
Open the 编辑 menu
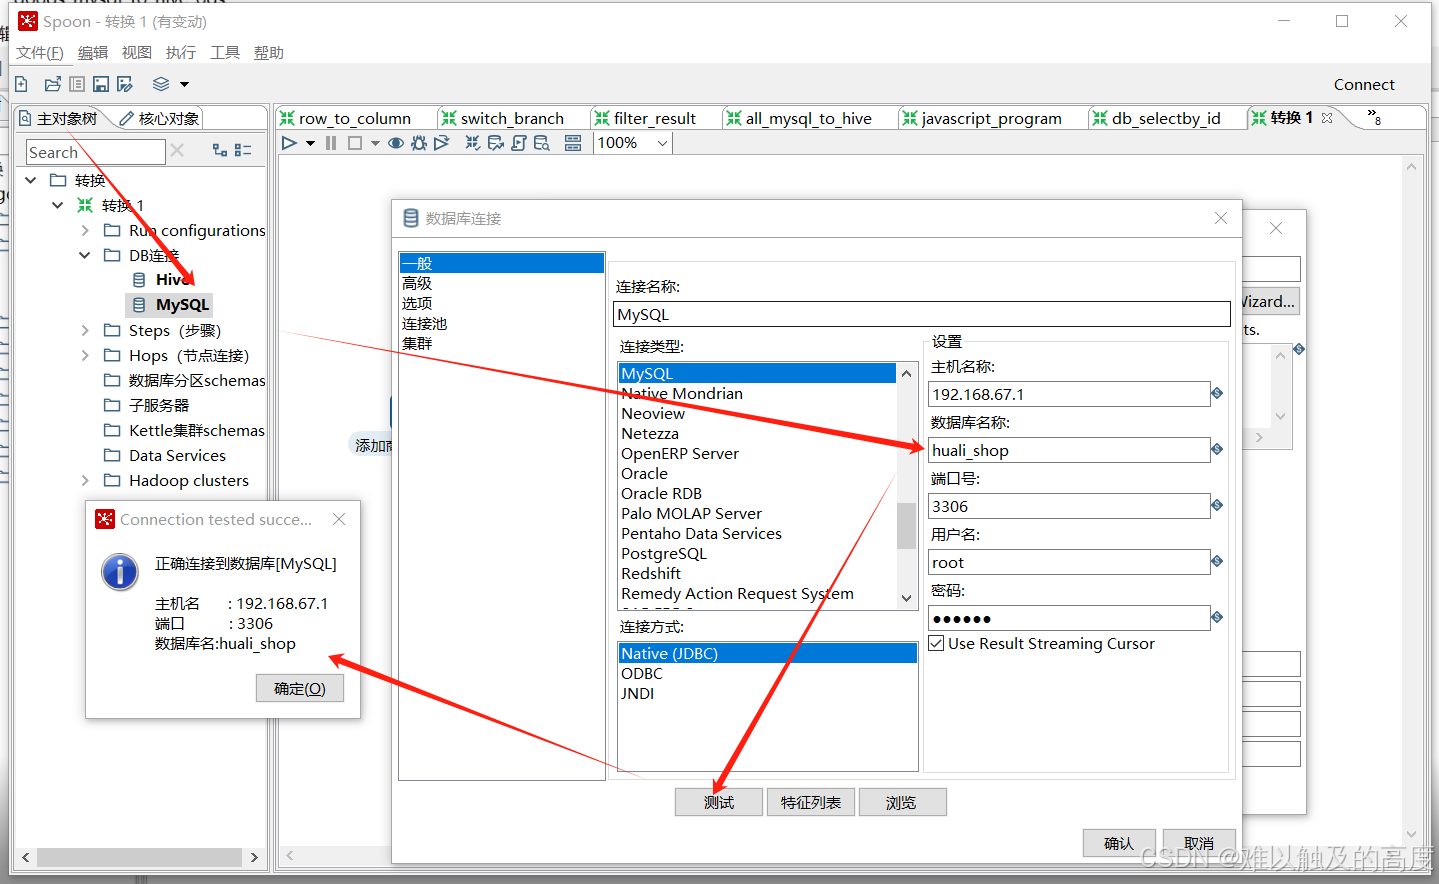(x=93, y=53)
